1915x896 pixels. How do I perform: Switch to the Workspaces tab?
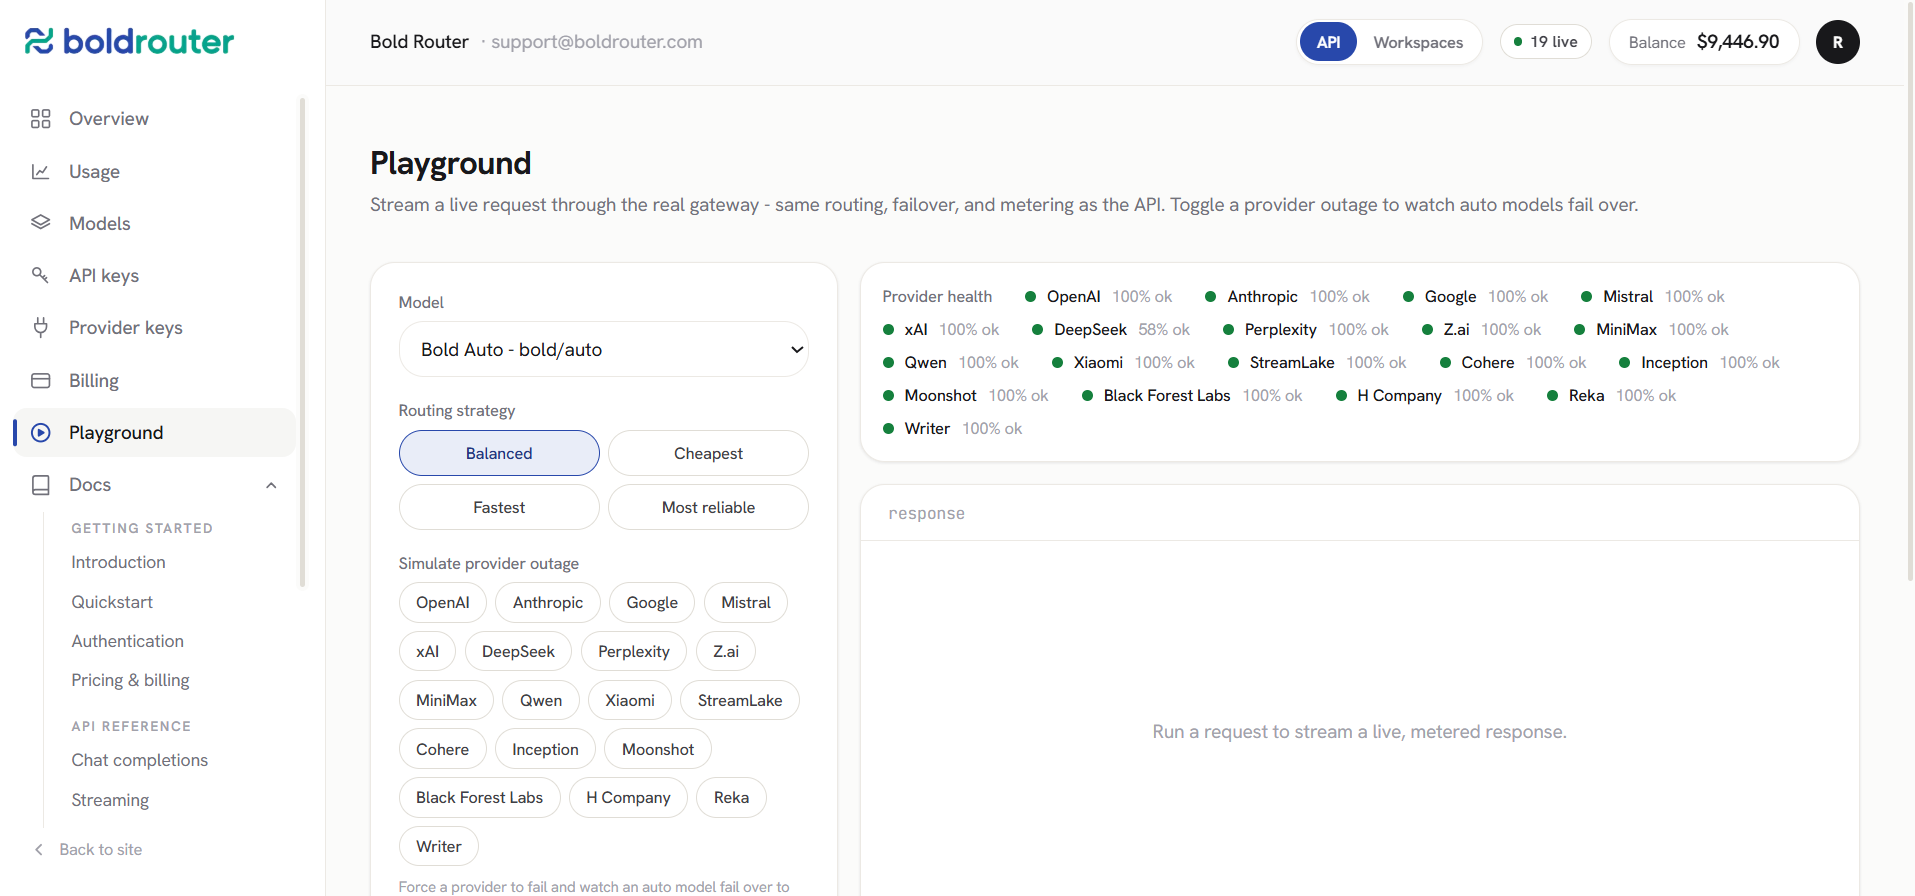click(x=1418, y=42)
